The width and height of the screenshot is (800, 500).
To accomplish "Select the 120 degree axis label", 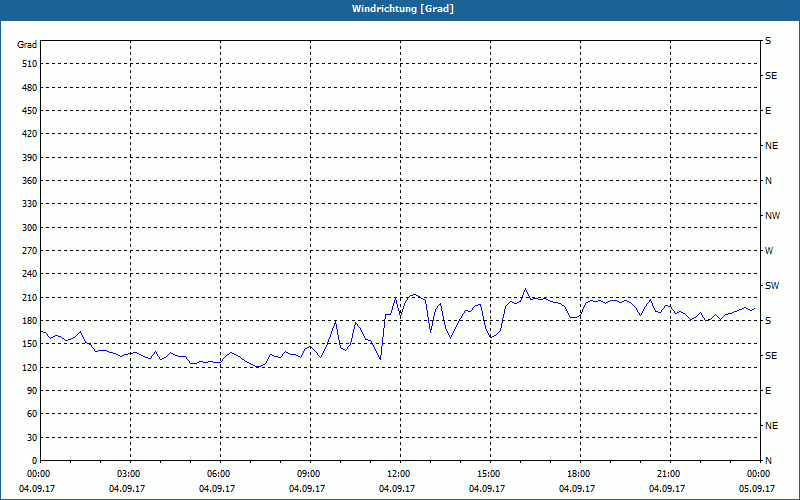I will pyautogui.click(x=30, y=367).
